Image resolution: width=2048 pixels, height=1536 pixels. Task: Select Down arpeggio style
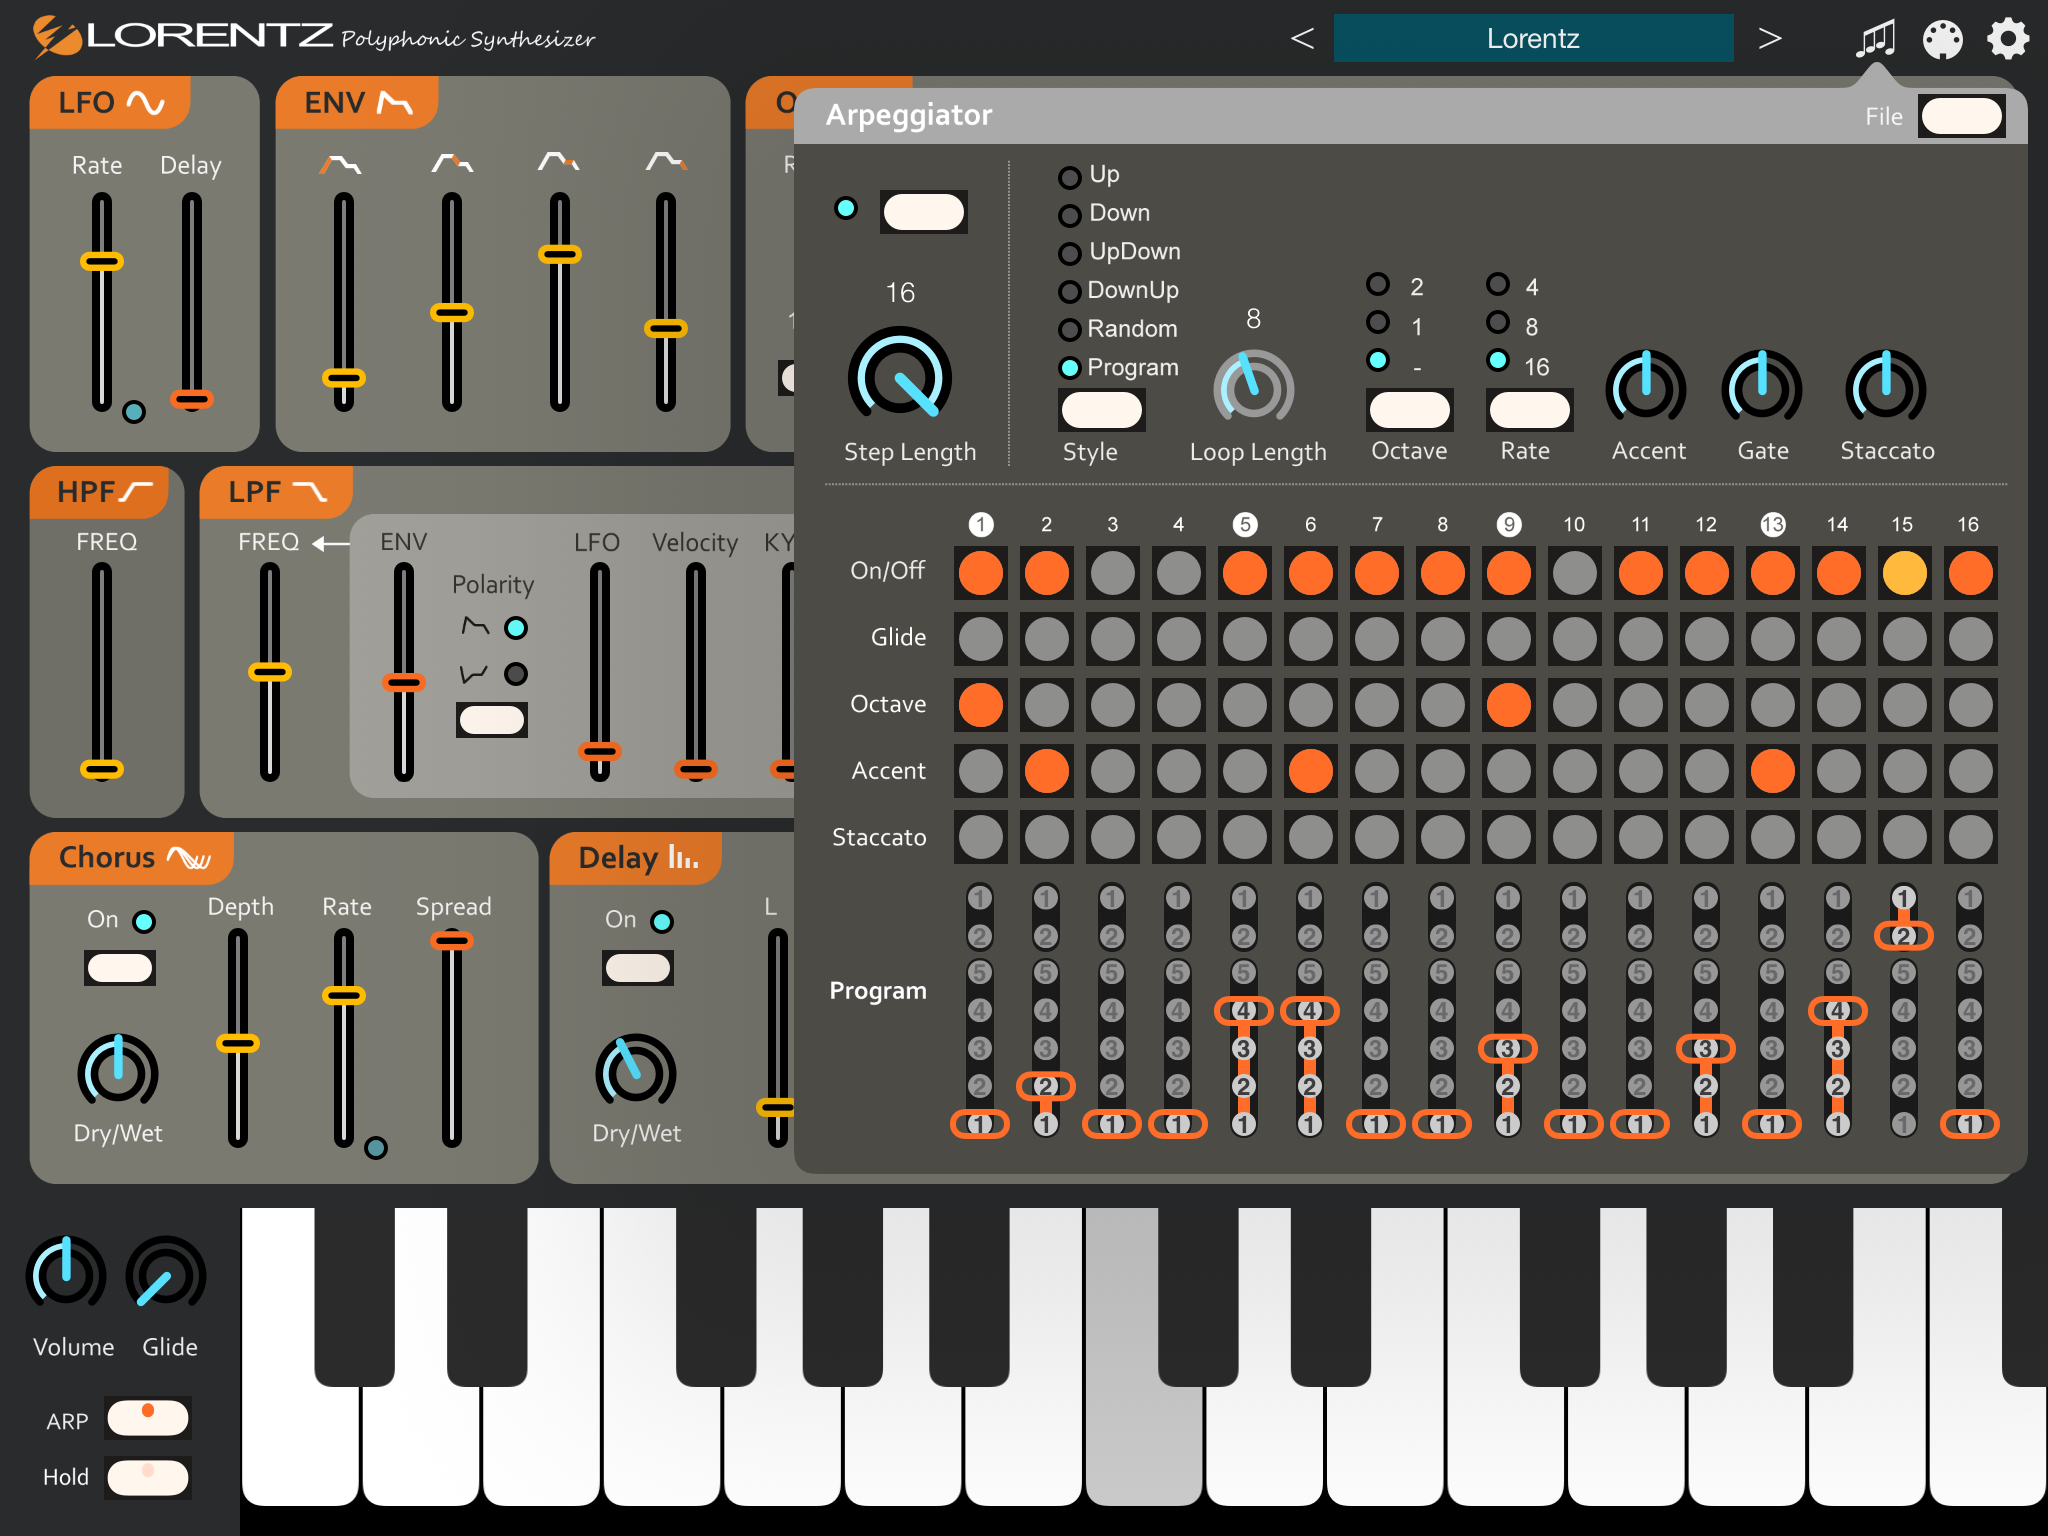1070,215
